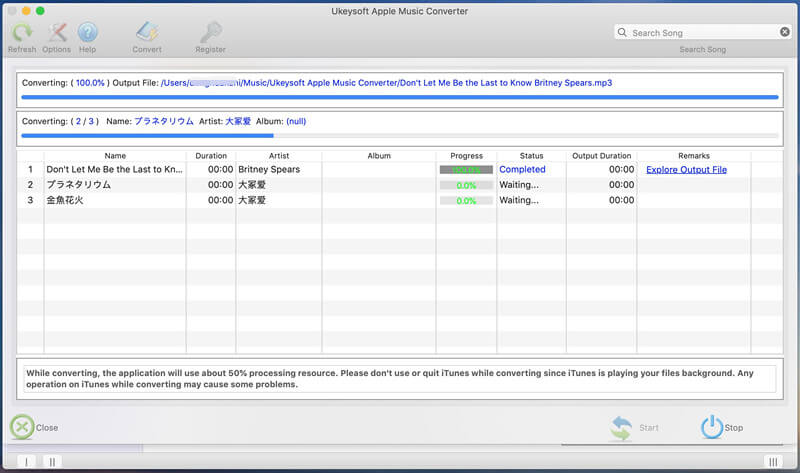Click the Progress column header
The height and width of the screenshot is (473, 800).
(466, 156)
